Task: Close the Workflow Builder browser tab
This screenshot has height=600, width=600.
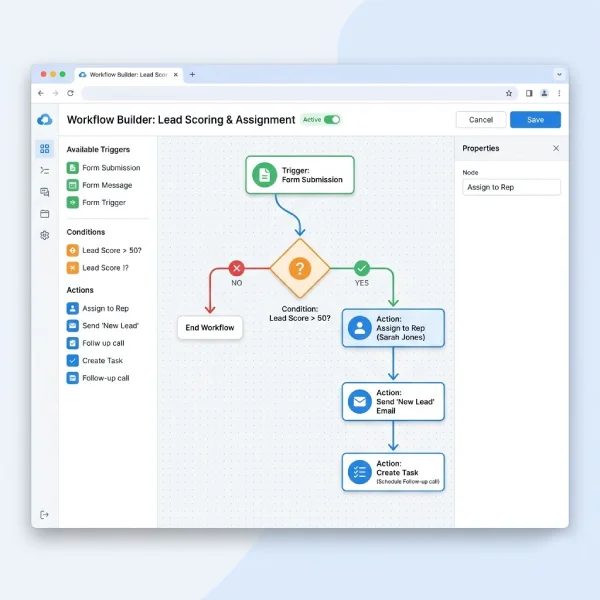Action: [x=176, y=75]
